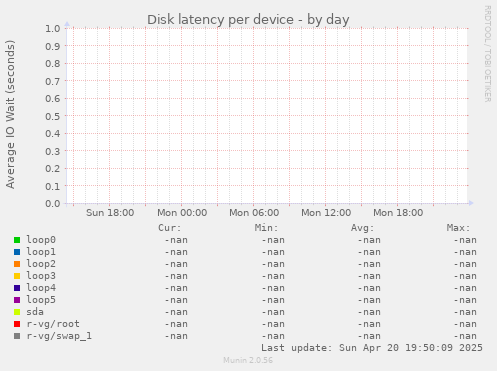Click r-vg/swap_1's Cur -nan value

tap(176, 336)
